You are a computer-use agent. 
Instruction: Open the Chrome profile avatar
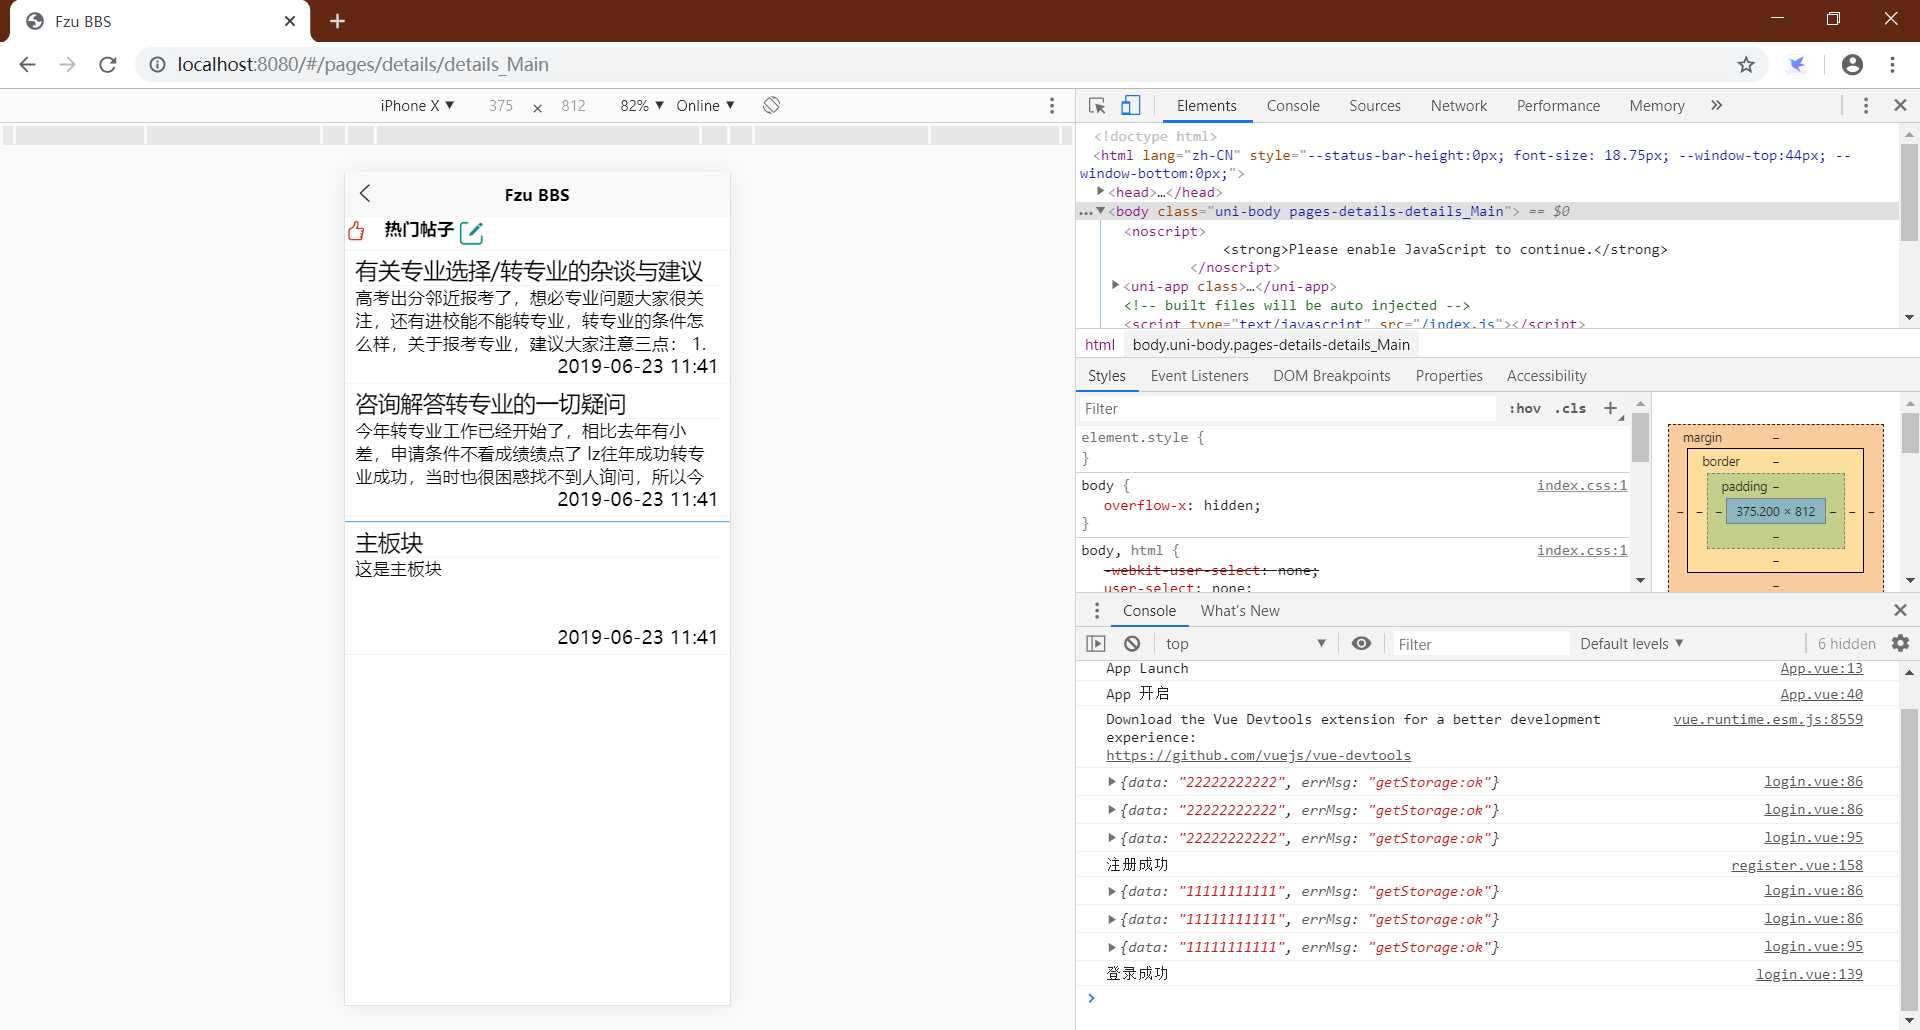(1852, 64)
